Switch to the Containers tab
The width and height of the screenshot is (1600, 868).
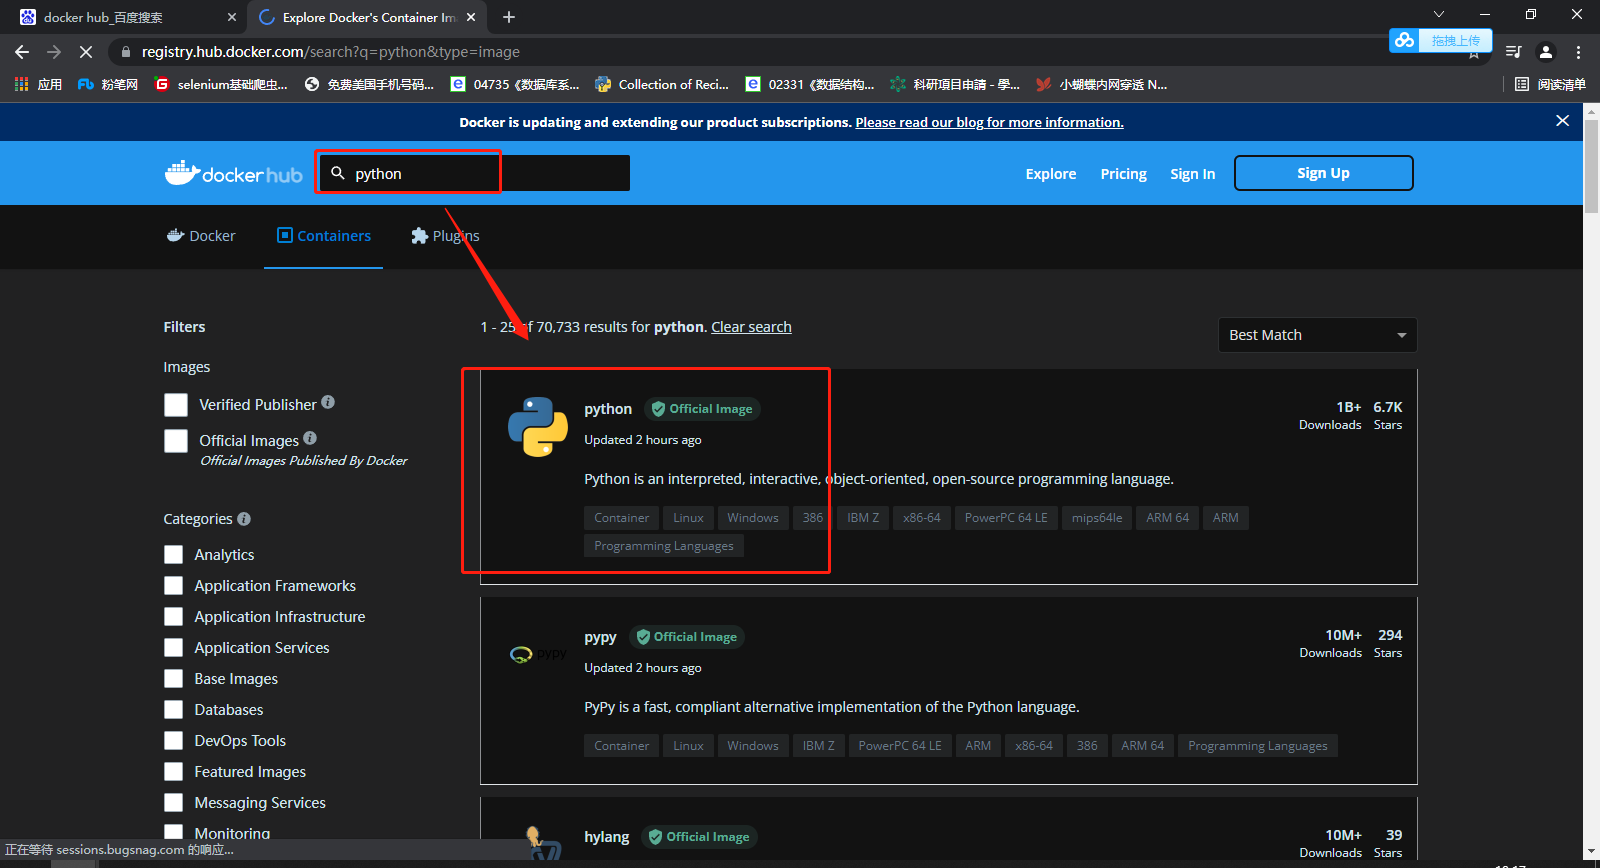pos(323,236)
